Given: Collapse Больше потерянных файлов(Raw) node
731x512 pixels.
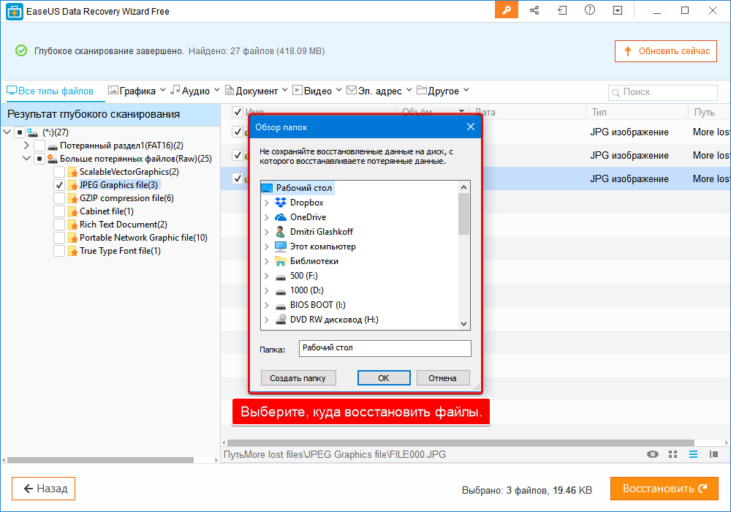Looking at the screenshot, I should pyautogui.click(x=26, y=159).
